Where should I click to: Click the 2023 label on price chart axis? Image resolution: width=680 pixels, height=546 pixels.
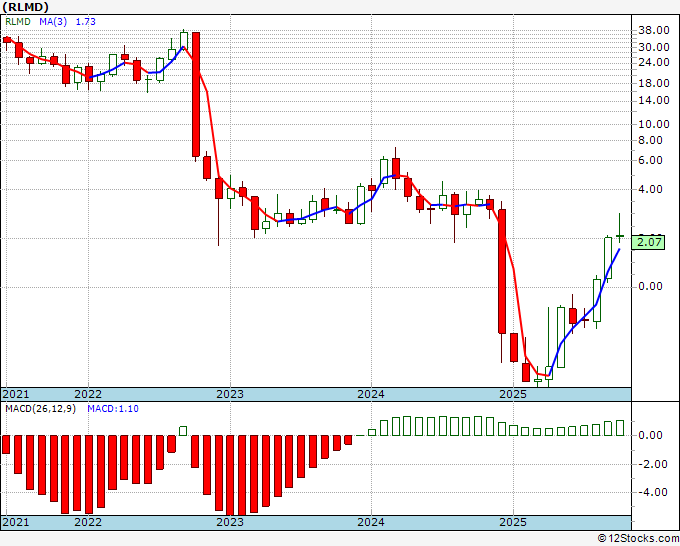click(x=230, y=394)
